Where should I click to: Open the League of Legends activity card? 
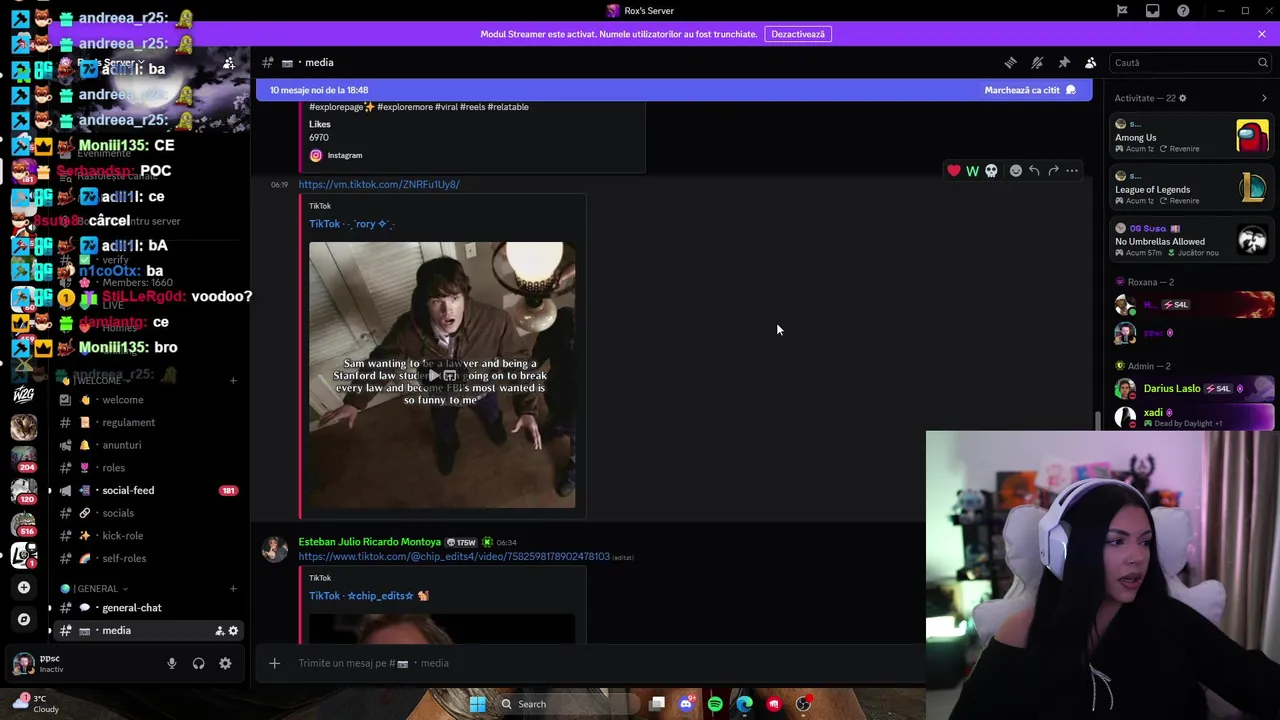[1192, 188]
